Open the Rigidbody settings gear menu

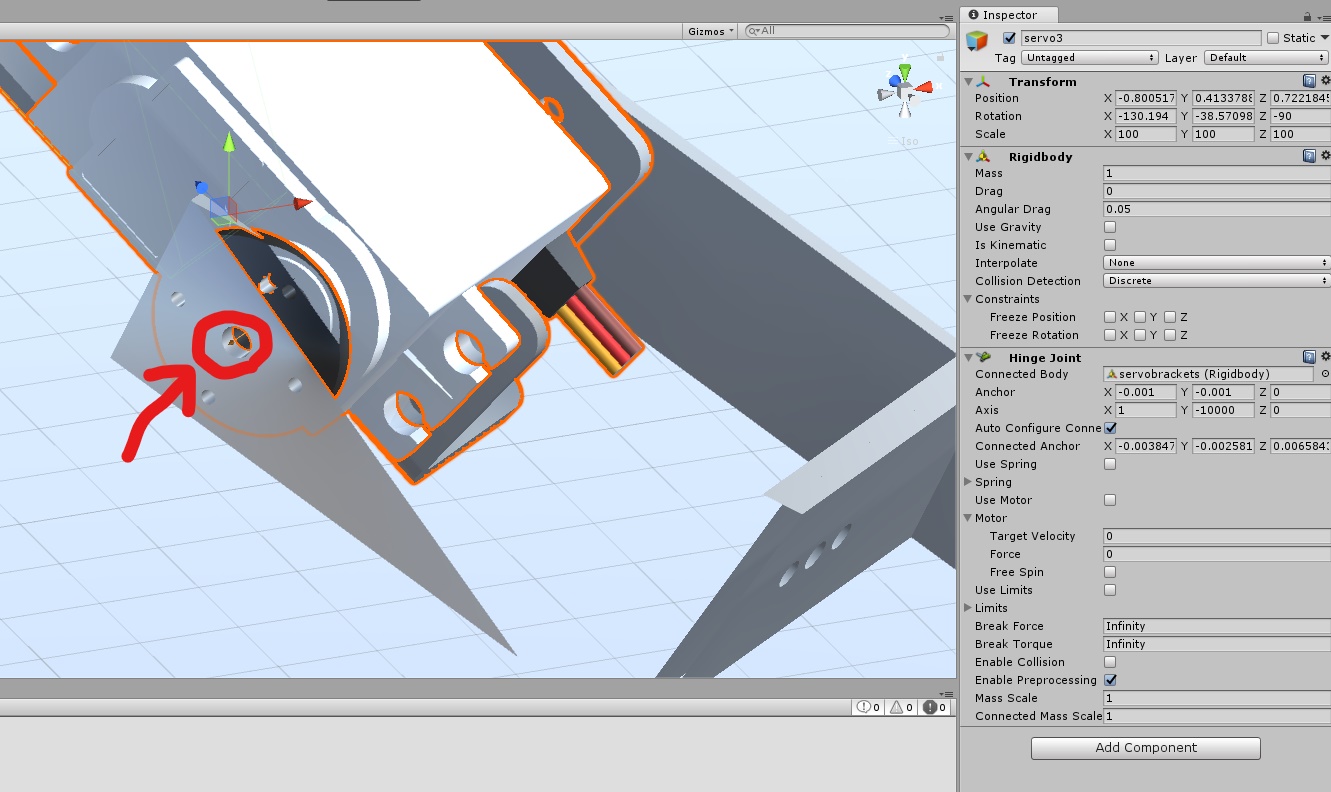point(1325,156)
